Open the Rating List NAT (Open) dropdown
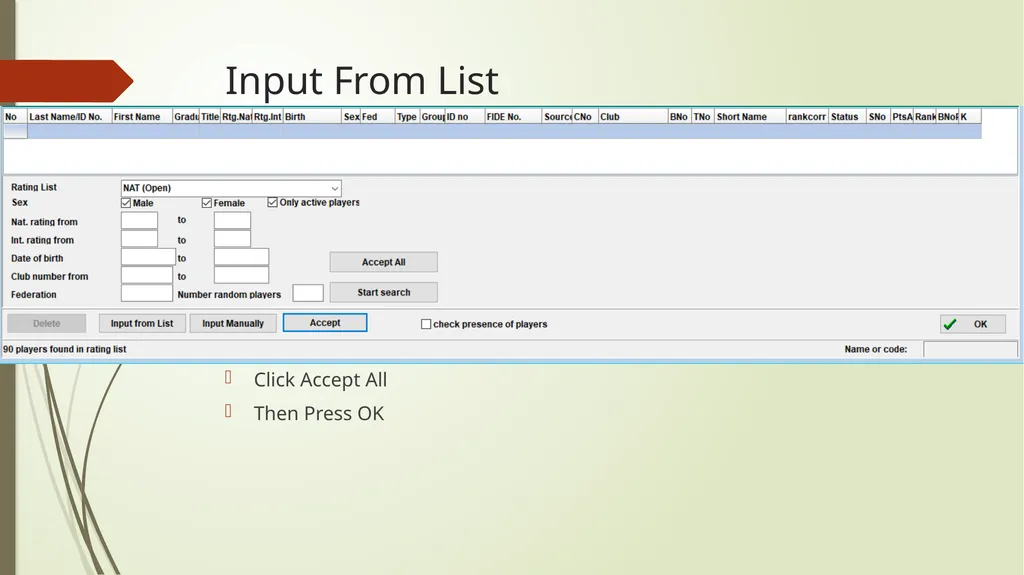 [x=231, y=188]
